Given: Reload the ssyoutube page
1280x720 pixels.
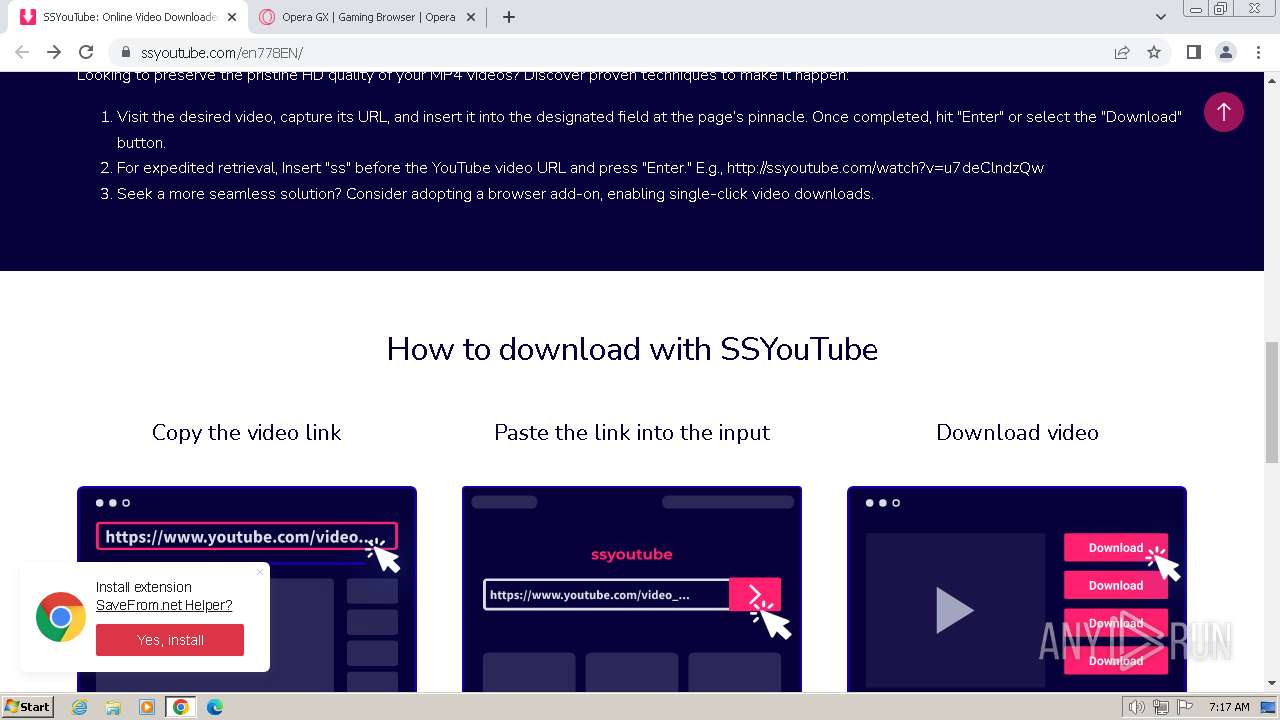Looking at the screenshot, I should pos(86,52).
